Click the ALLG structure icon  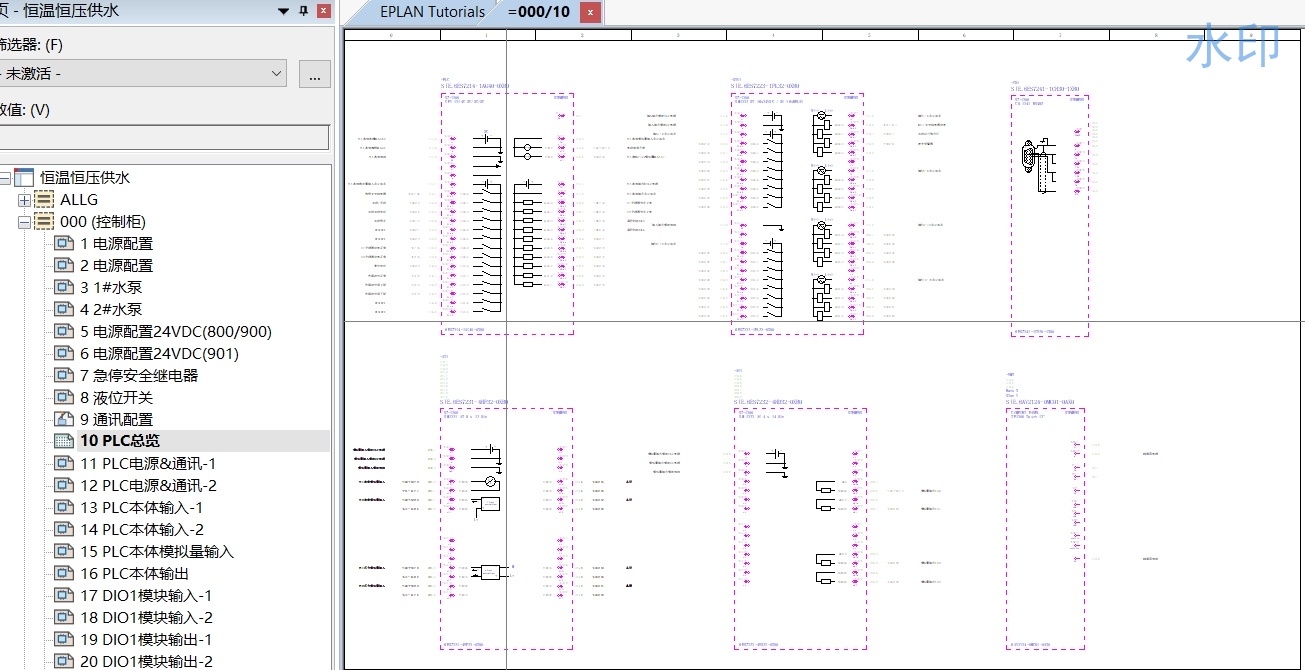point(45,199)
